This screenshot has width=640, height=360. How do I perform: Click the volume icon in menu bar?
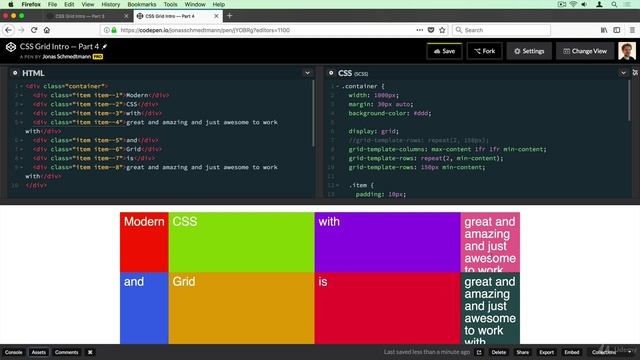point(584,4)
